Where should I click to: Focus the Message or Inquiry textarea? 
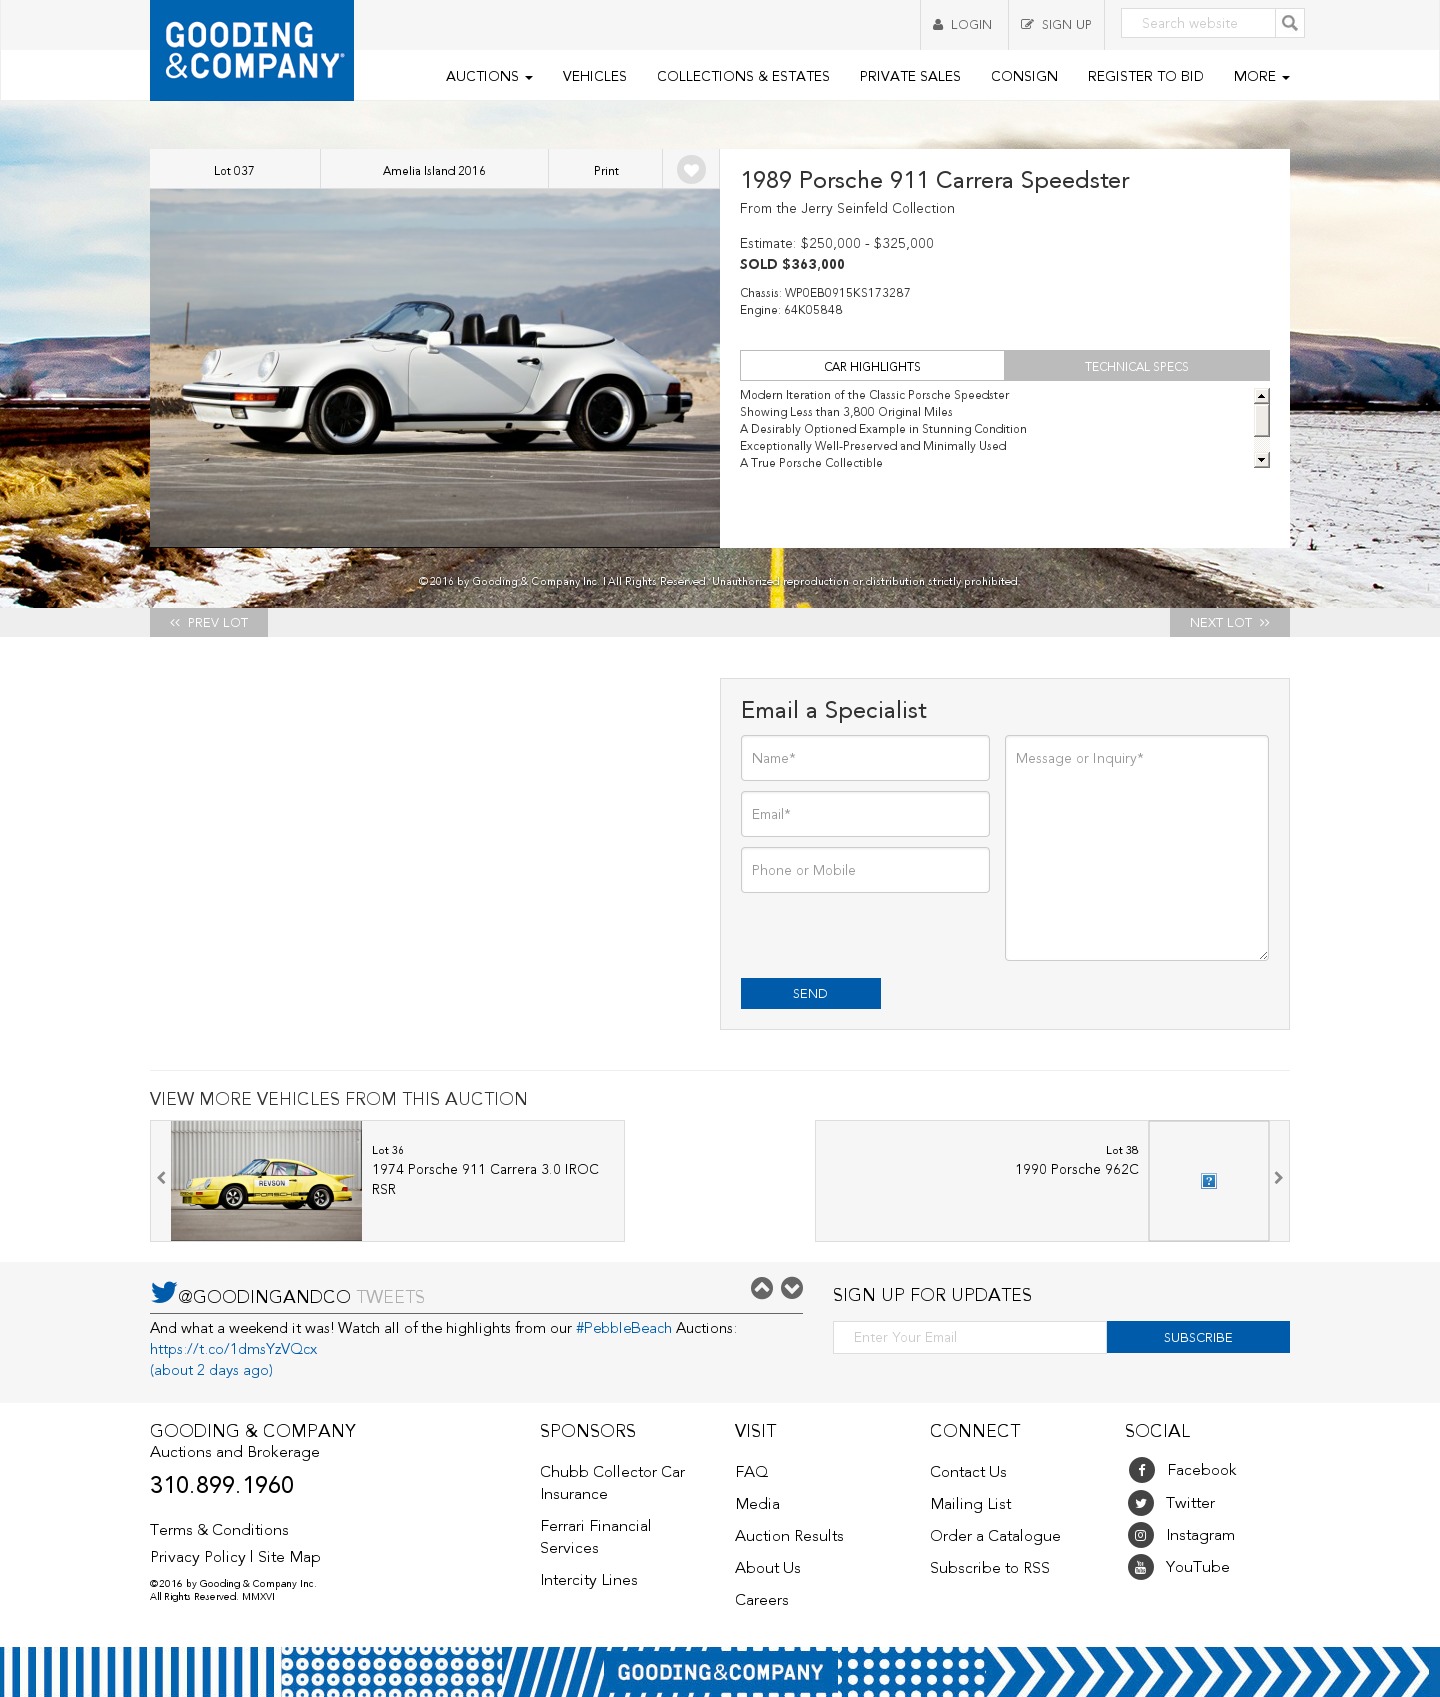[1137, 848]
